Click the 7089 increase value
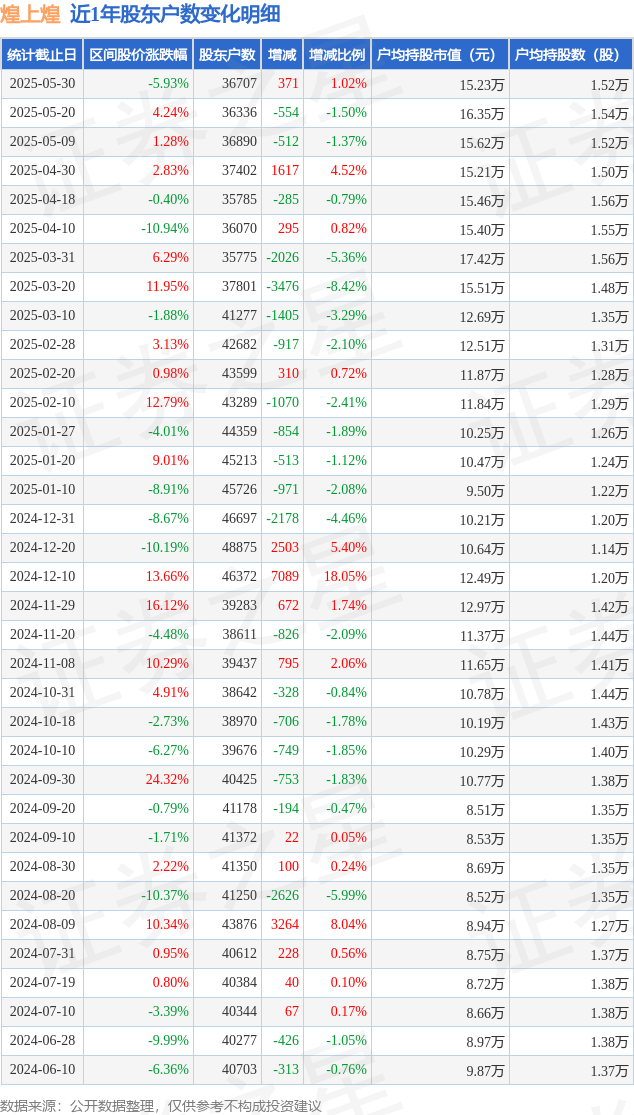 [285, 577]
